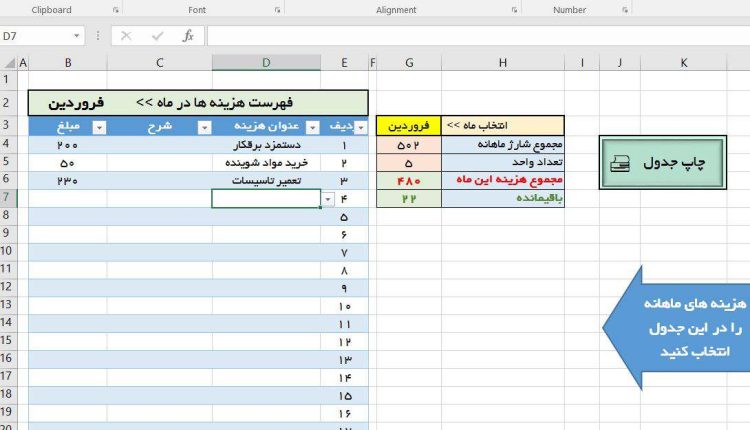The width and height of the screenshot is (750, 430).
Task: Select the column G header
Action: [x=409, y=63]
